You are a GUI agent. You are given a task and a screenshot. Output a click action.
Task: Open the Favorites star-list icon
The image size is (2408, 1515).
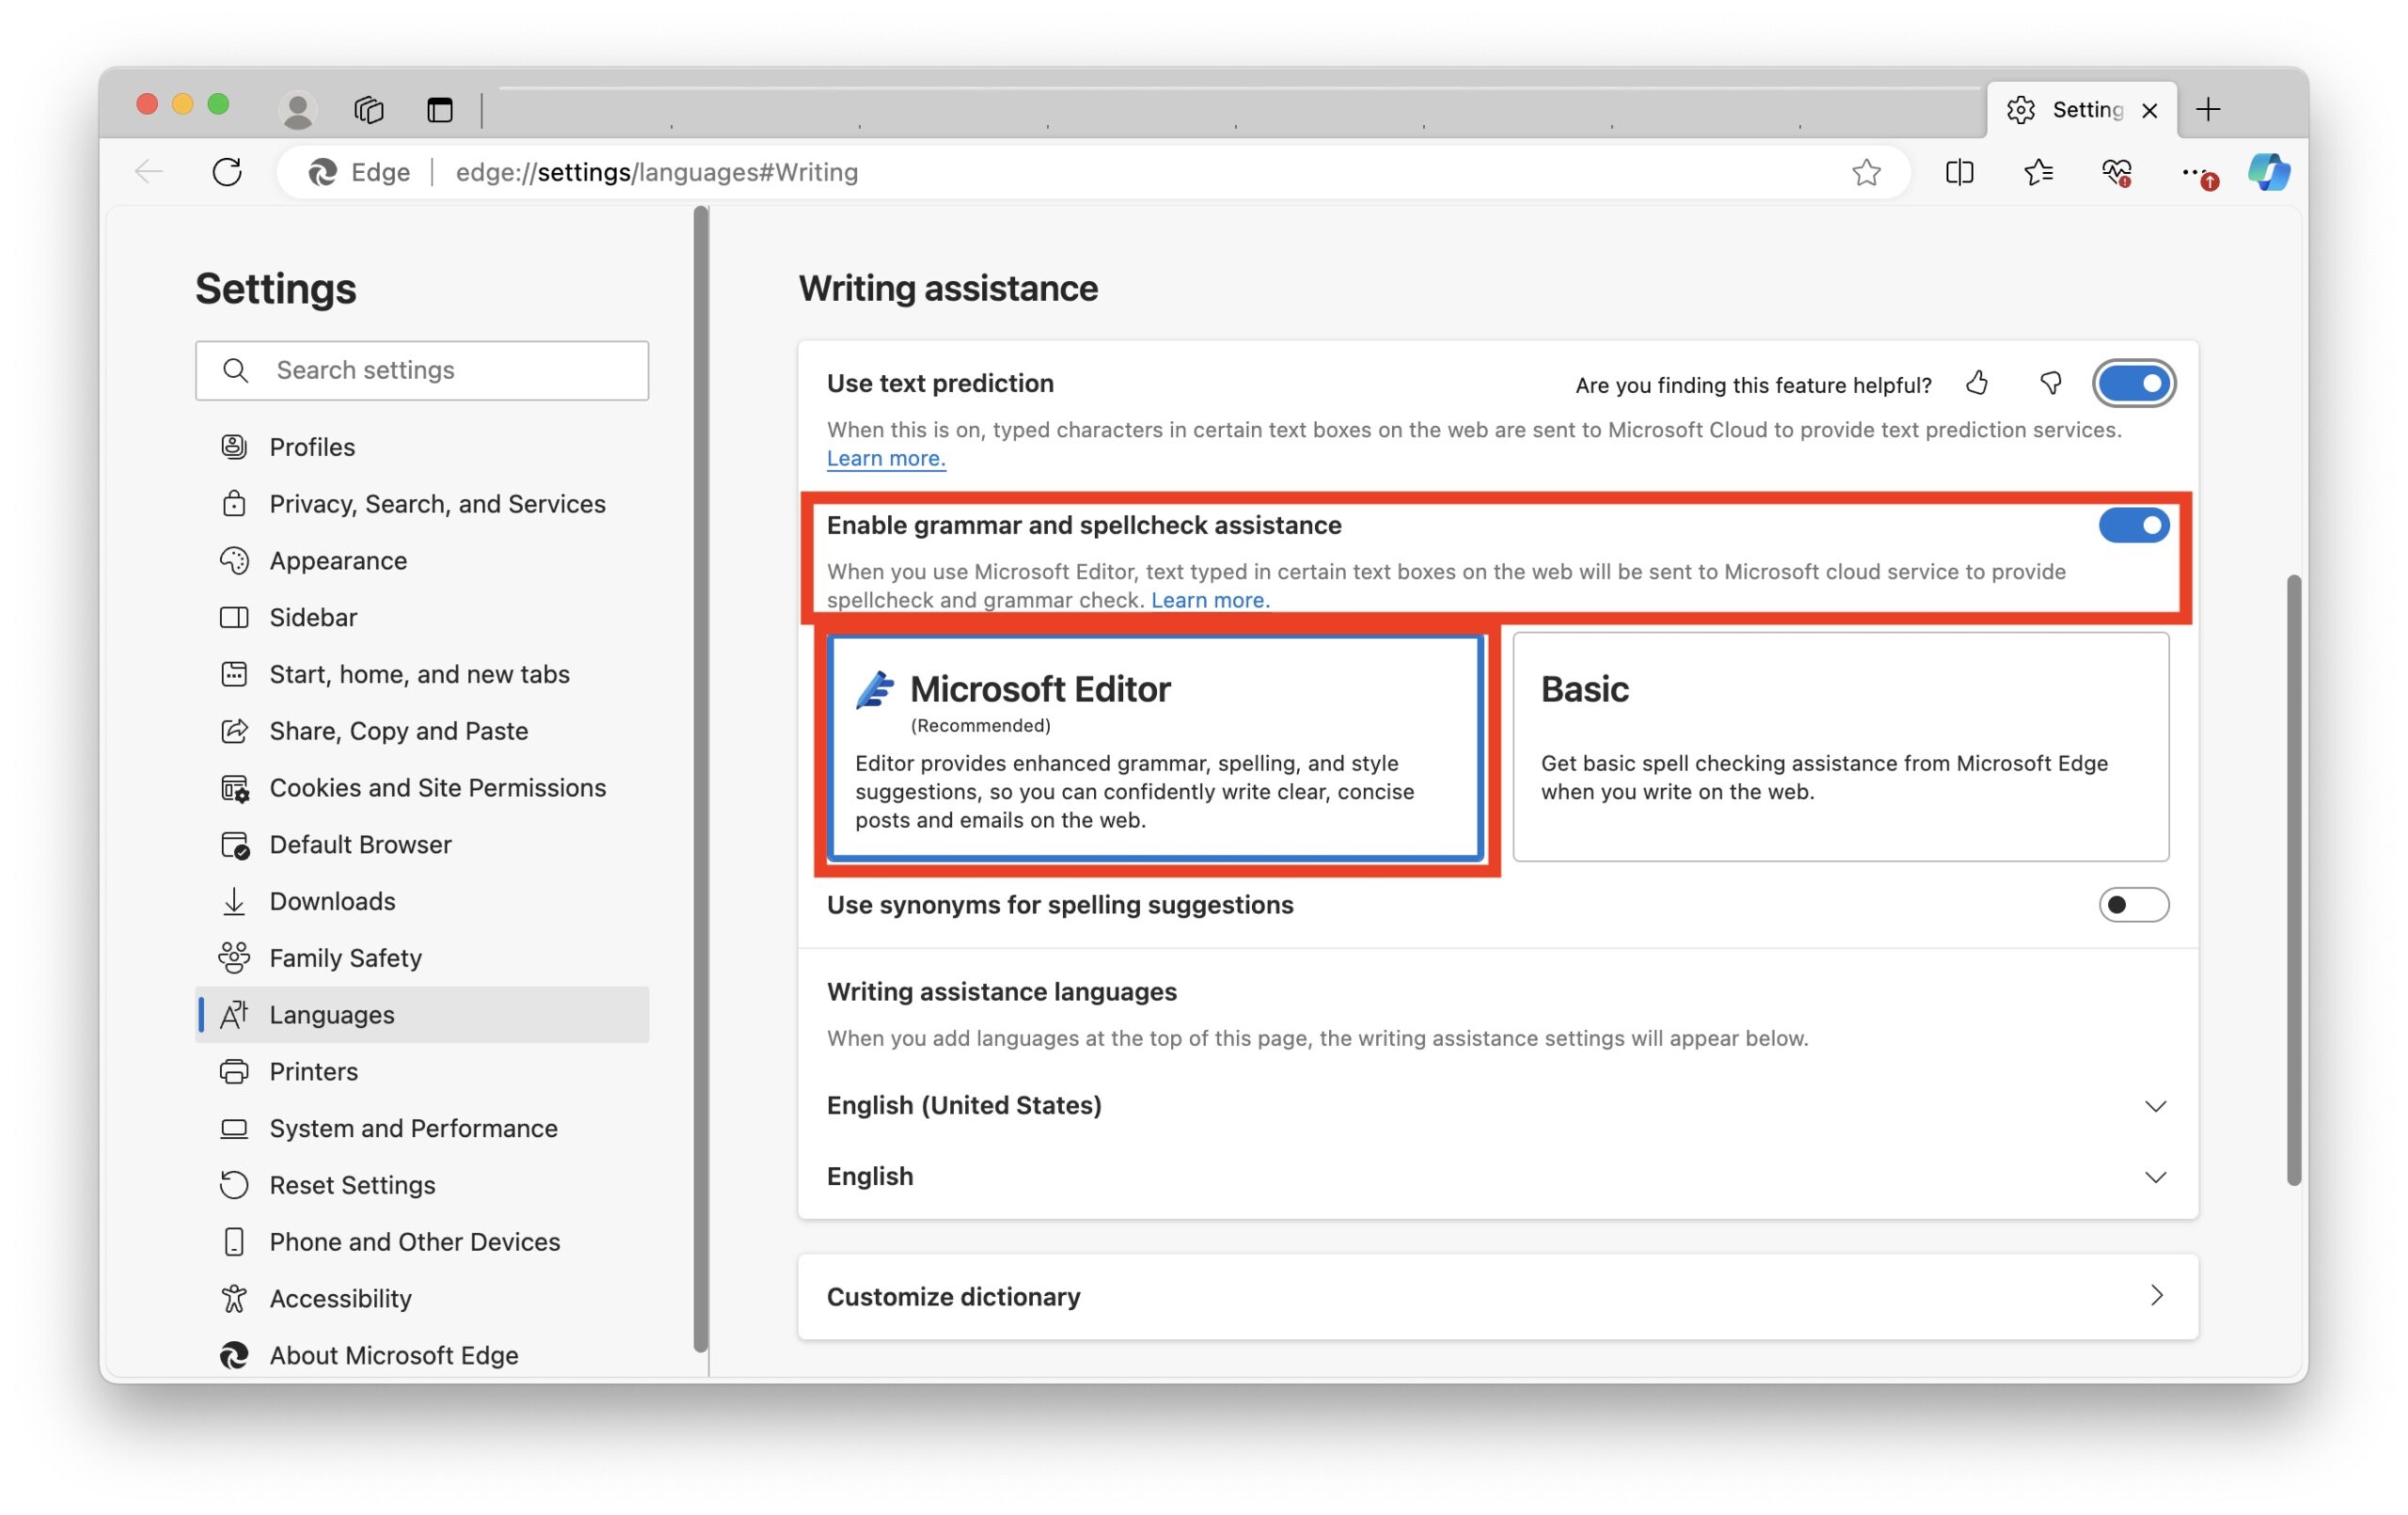coord(2038,172)
